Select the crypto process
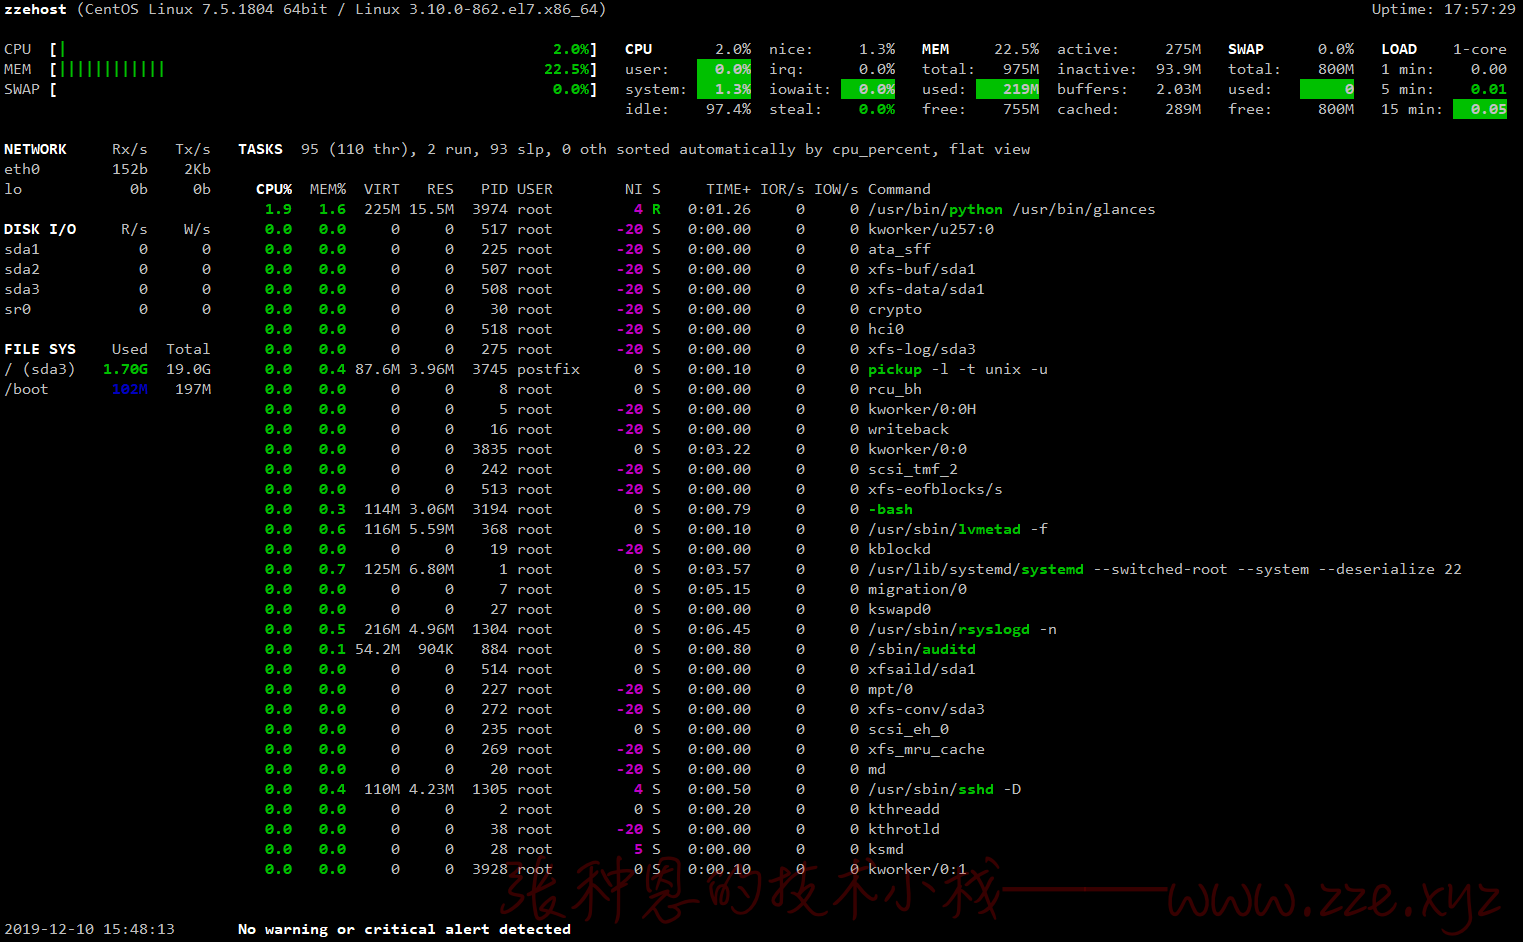The width and height of the screenshot is (1523, 942). [x=593, y=309]
